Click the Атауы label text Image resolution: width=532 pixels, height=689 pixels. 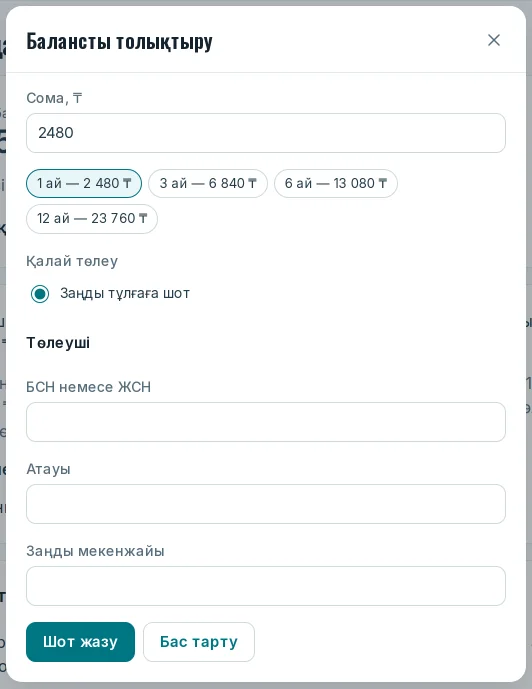pyautogui.click(x=48, y=469)
